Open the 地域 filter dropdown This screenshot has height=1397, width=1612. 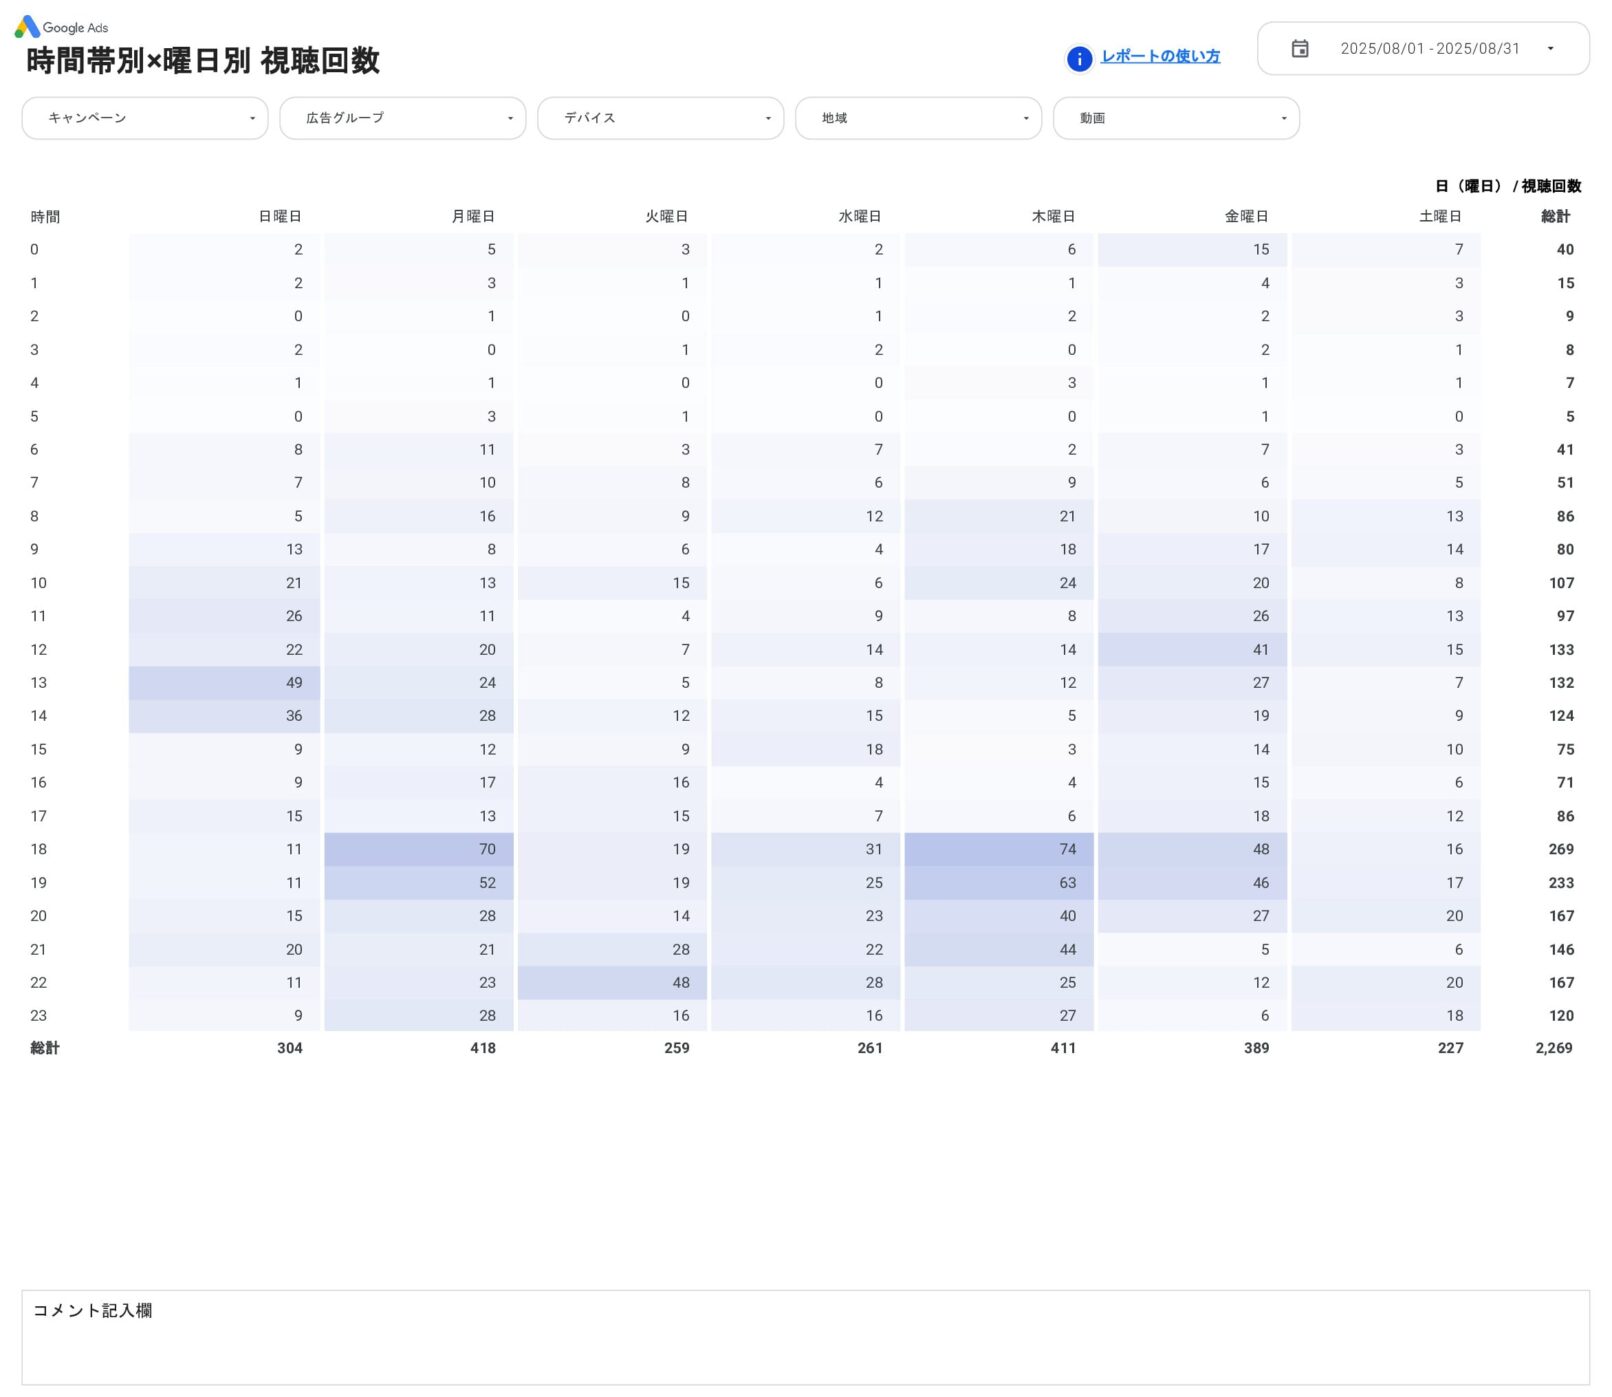pos(918,118)
